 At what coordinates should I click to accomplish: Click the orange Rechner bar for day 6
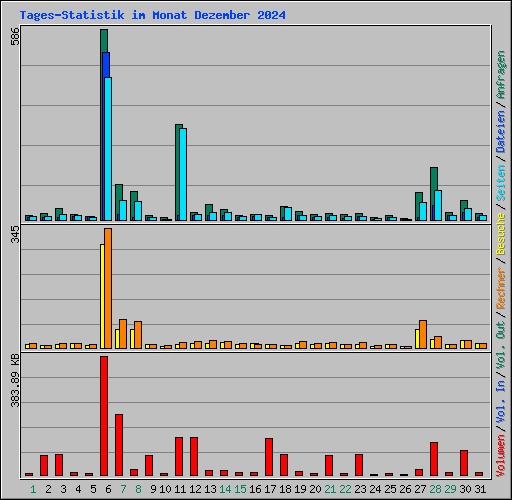click(x=108, y=289)
